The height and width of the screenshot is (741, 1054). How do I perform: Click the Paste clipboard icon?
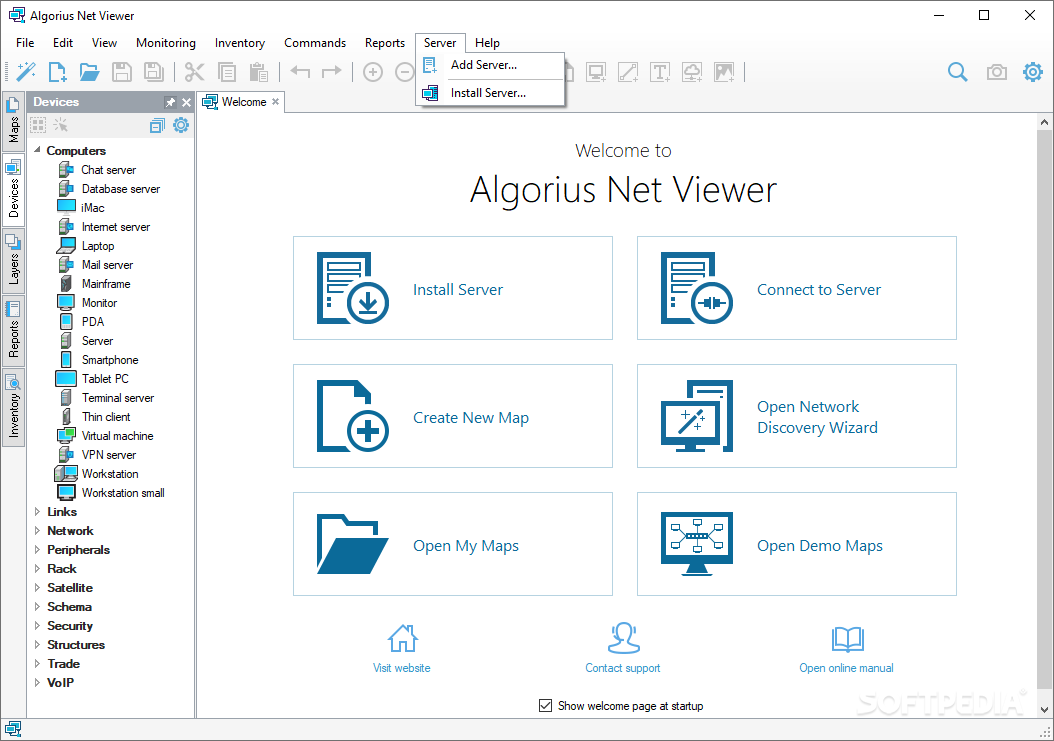259,71
